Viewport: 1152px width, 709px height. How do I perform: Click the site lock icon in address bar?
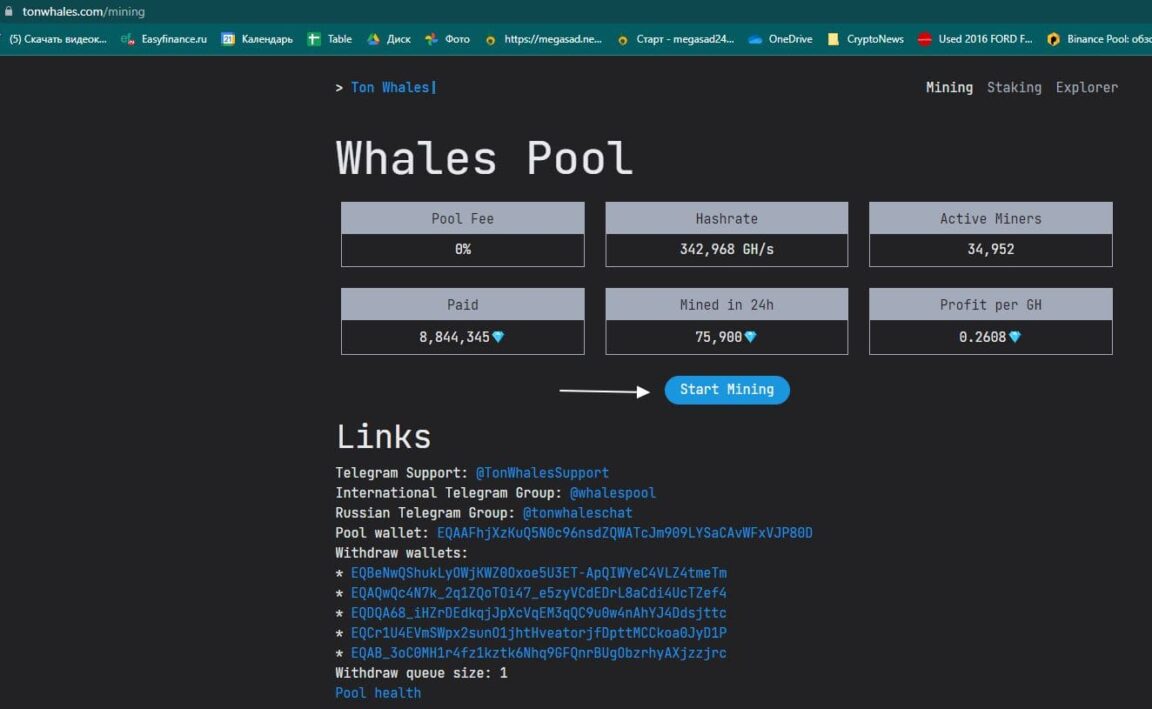pyautogui.click(x=8, y=11)
